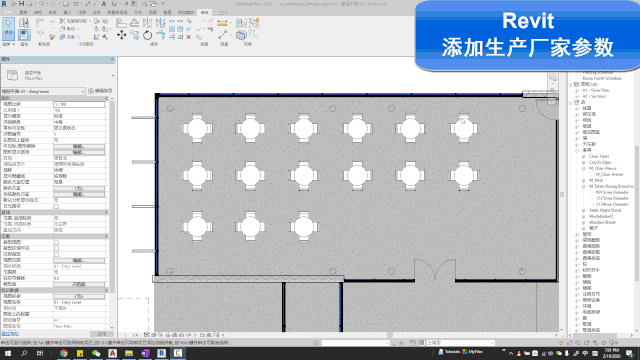Open the fifth ribbon tab after the File tab
This screenshot has height=360, width=640.
[x=82, y=13]
